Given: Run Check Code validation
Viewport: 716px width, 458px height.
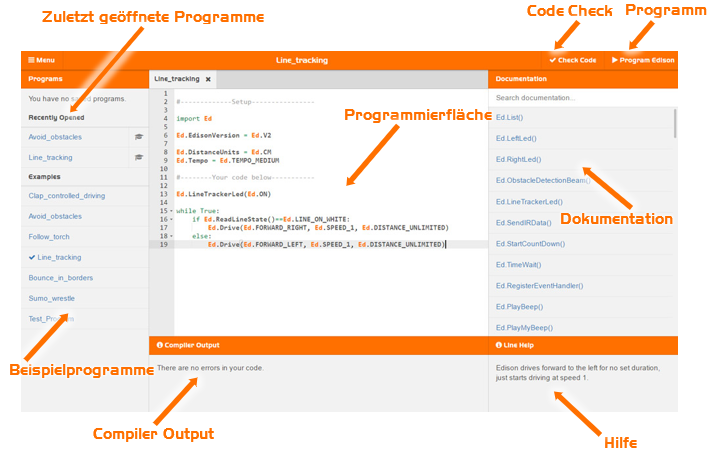Looking at the screenshot, I should 573,60.
